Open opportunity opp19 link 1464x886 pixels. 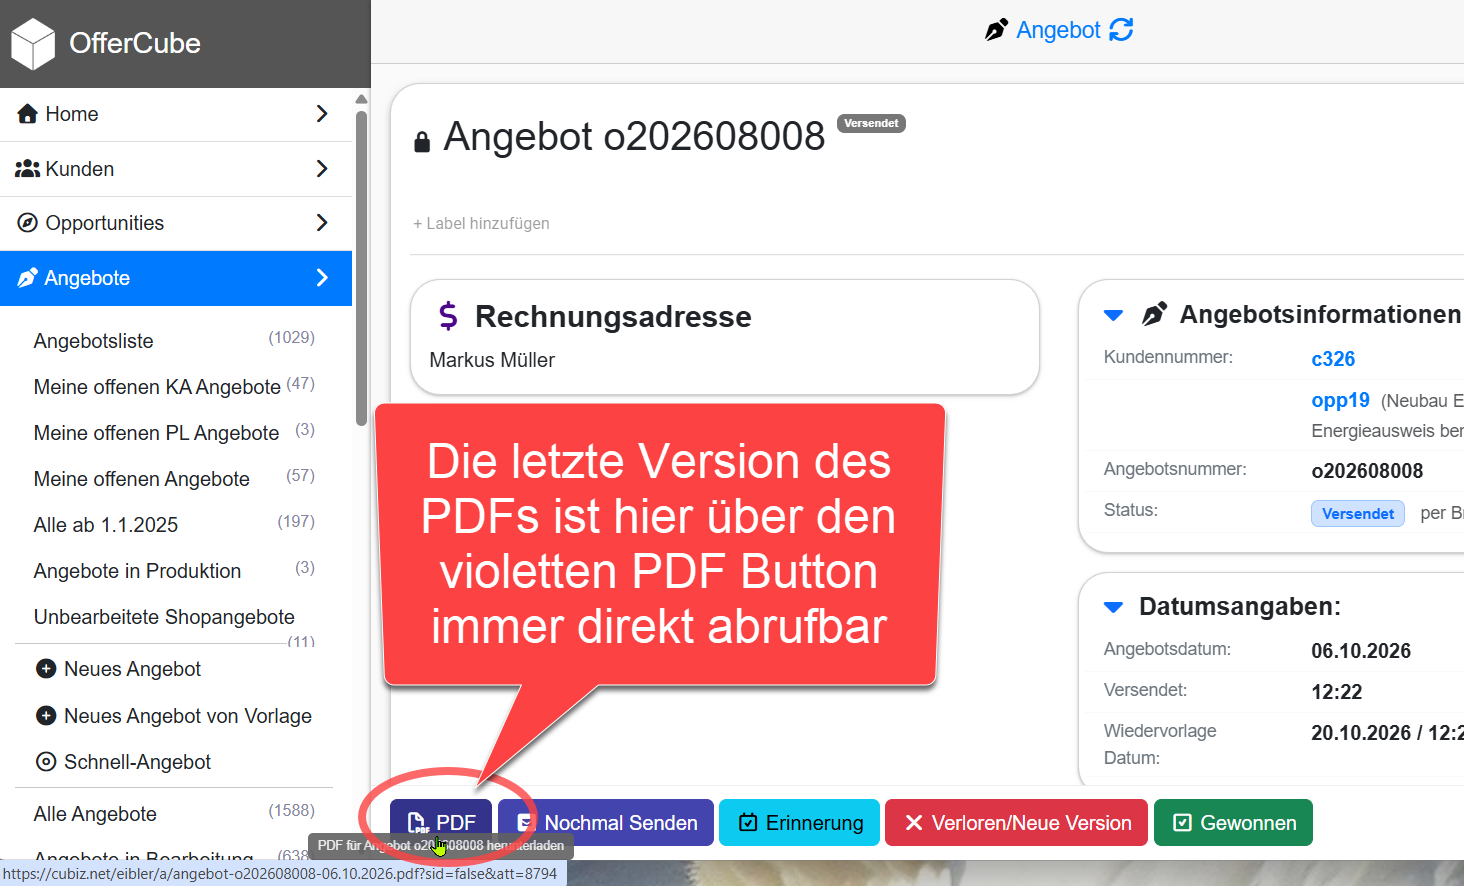pos(1340,400)
